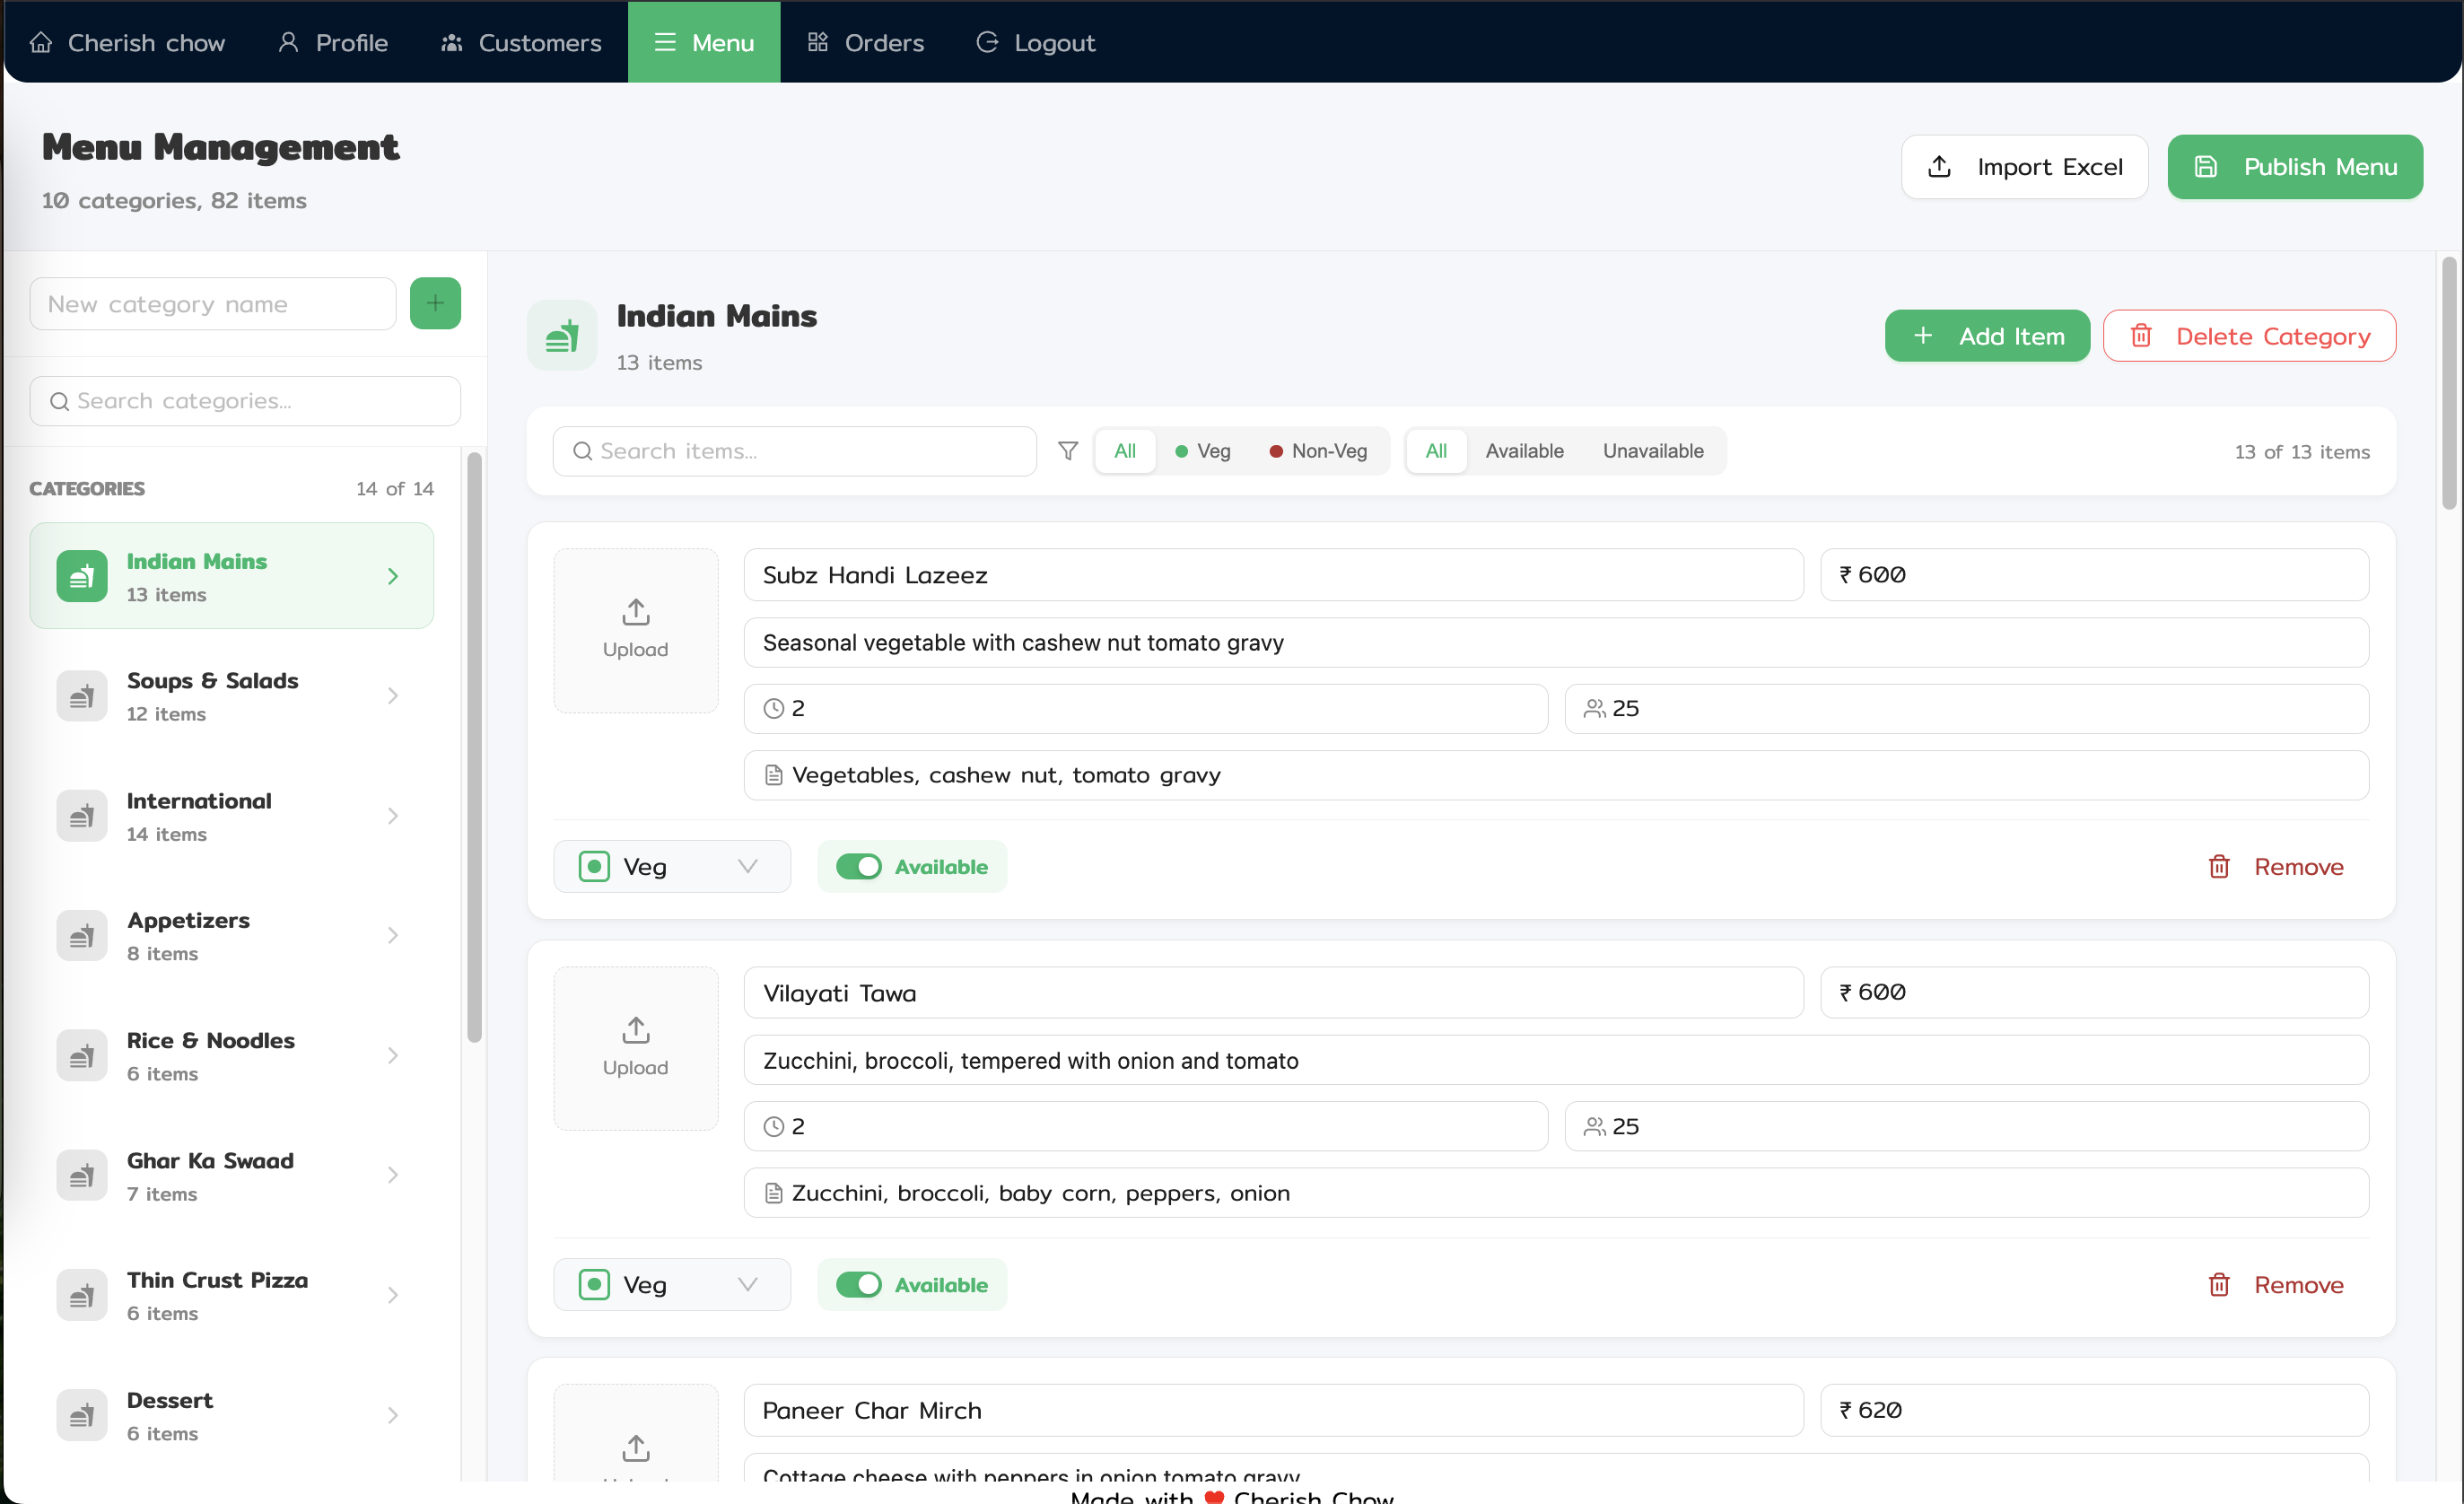Click the Add Item button
This screenshot has width=2464, height=1504.
point(1987,335)
